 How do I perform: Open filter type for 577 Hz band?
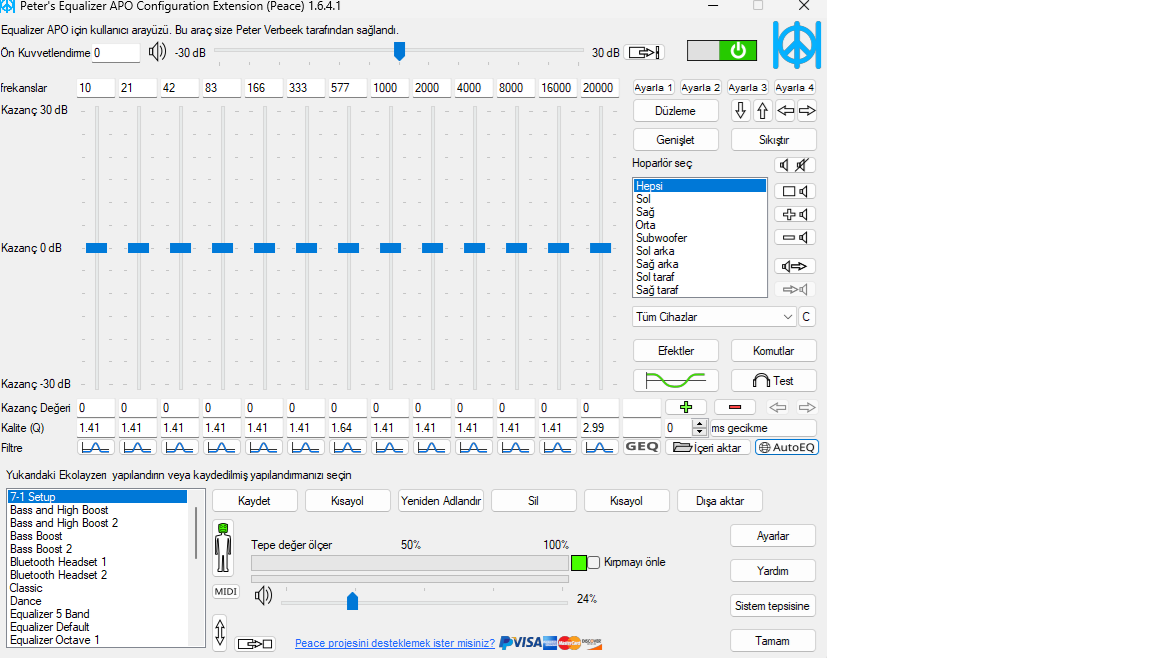(x=348, y=447)
